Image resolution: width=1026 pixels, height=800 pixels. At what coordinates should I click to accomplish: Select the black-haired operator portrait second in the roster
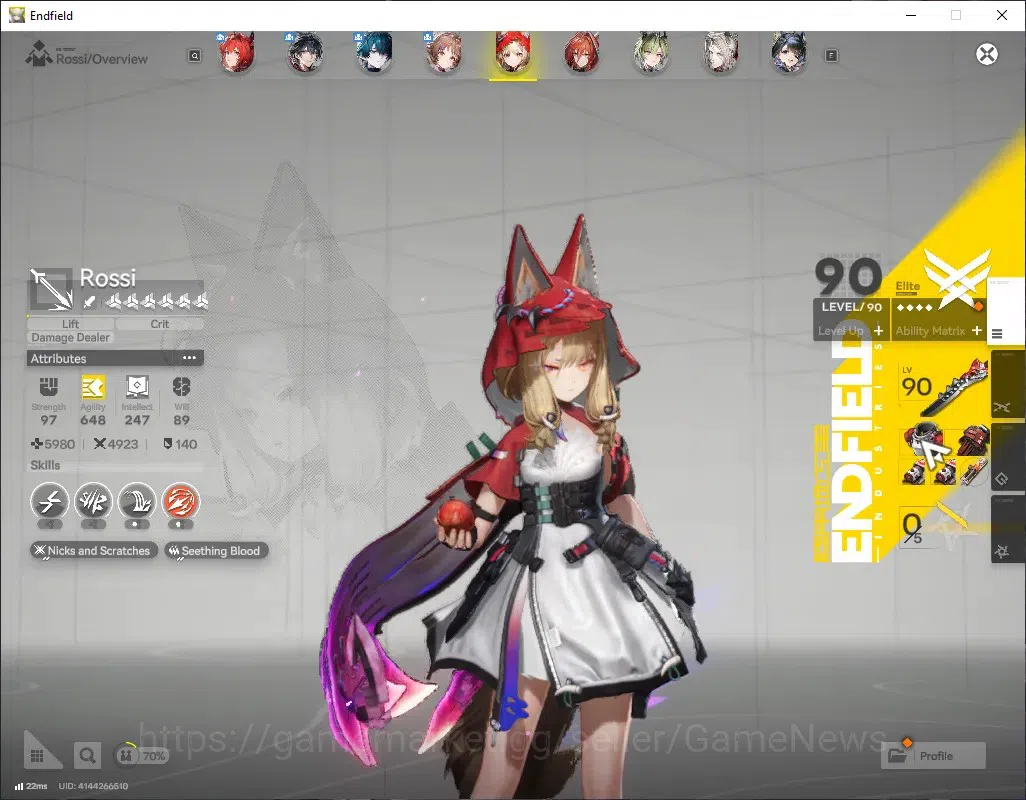(305, 52)
